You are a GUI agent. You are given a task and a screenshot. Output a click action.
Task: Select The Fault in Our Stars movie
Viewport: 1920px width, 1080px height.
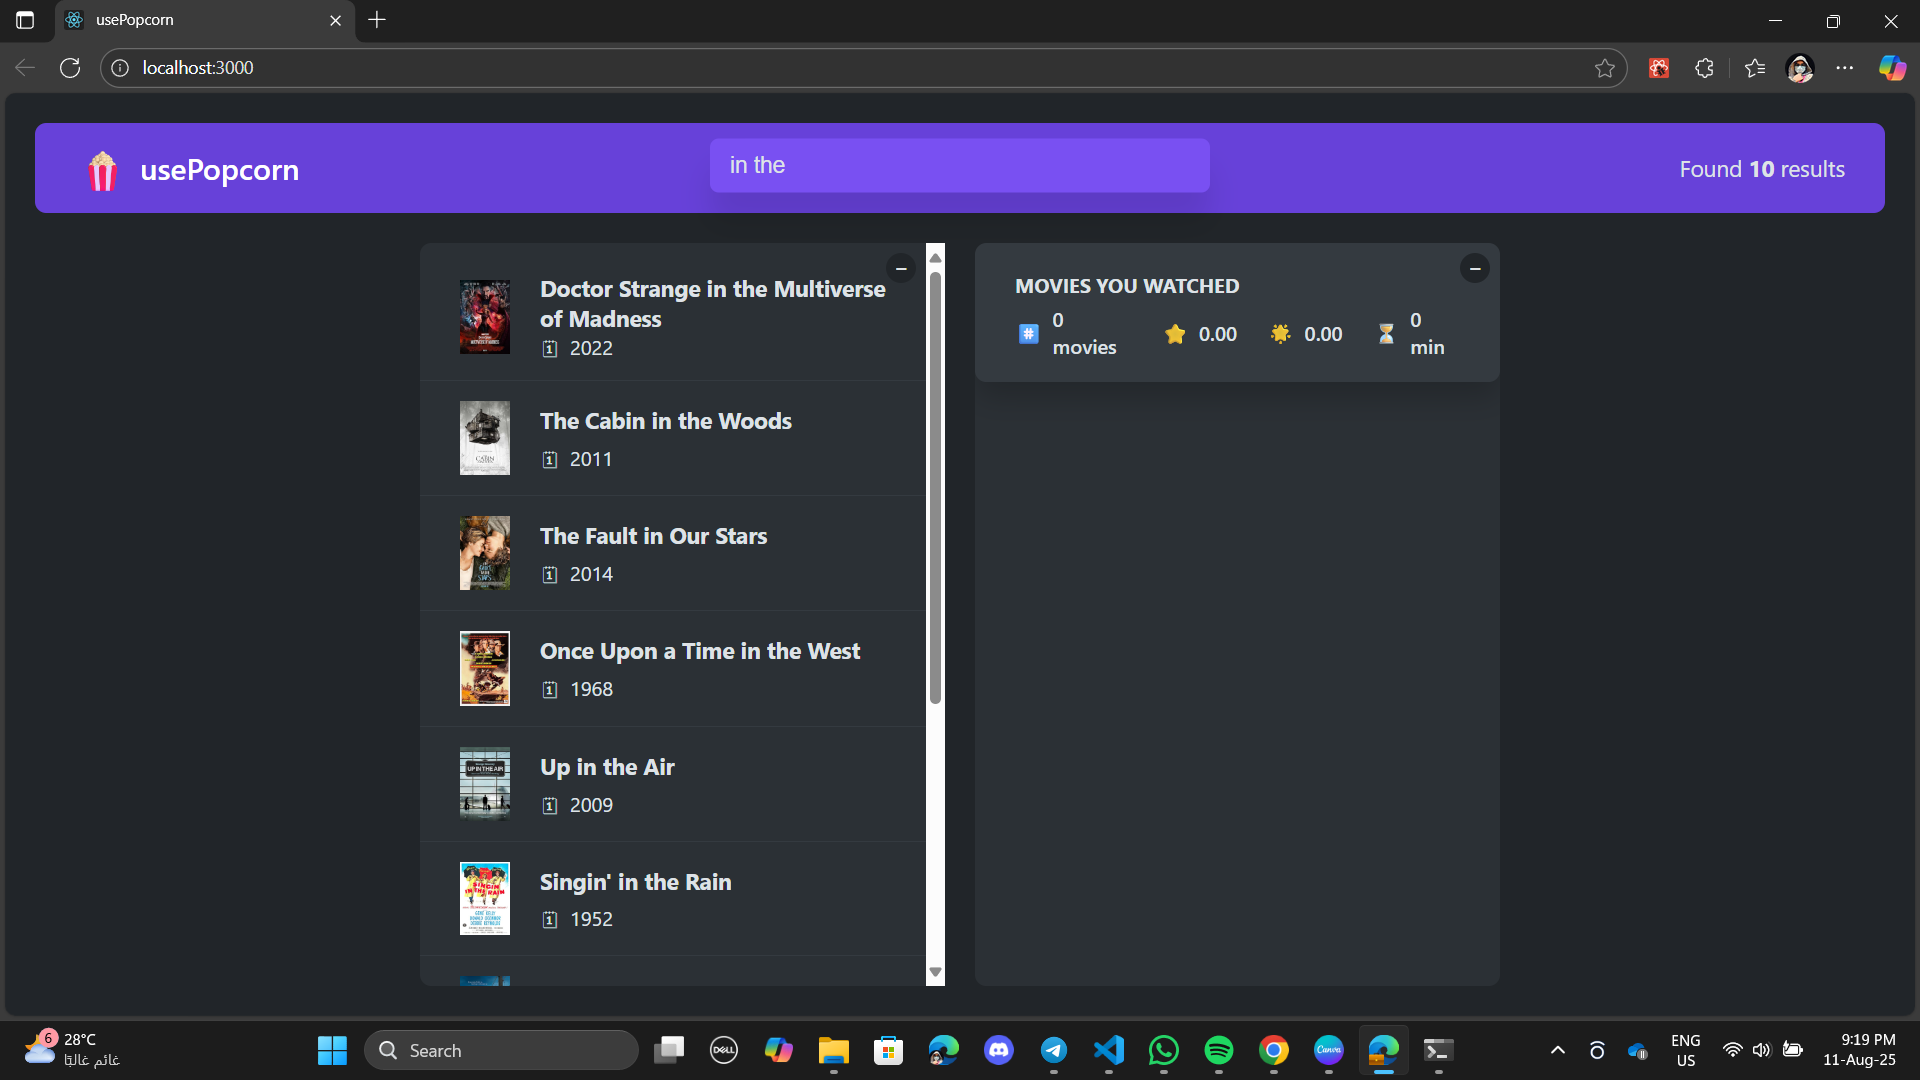(653, 537)
